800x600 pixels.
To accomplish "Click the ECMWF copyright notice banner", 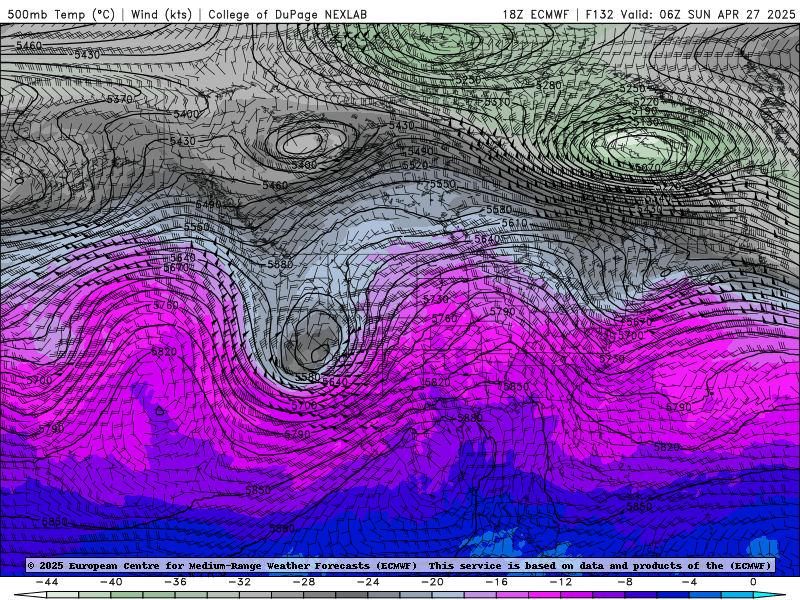I will point(399,566).
